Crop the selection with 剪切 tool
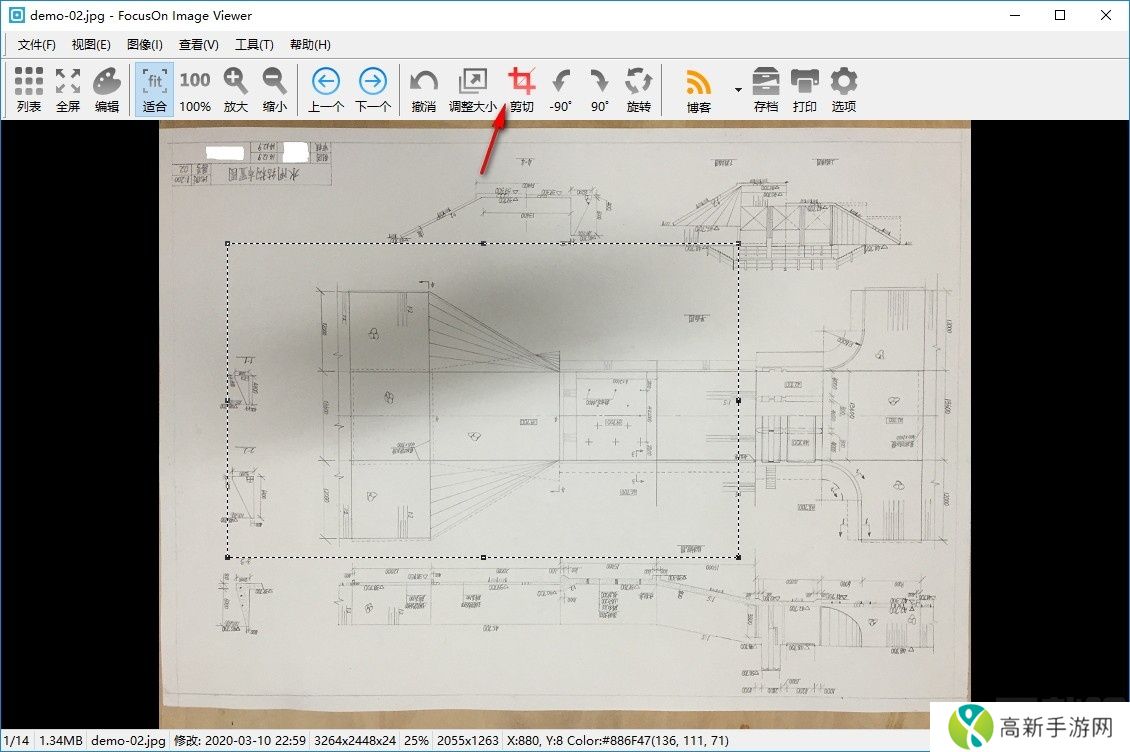This screenshot has width=1130, height=752. tap(521, 89)
